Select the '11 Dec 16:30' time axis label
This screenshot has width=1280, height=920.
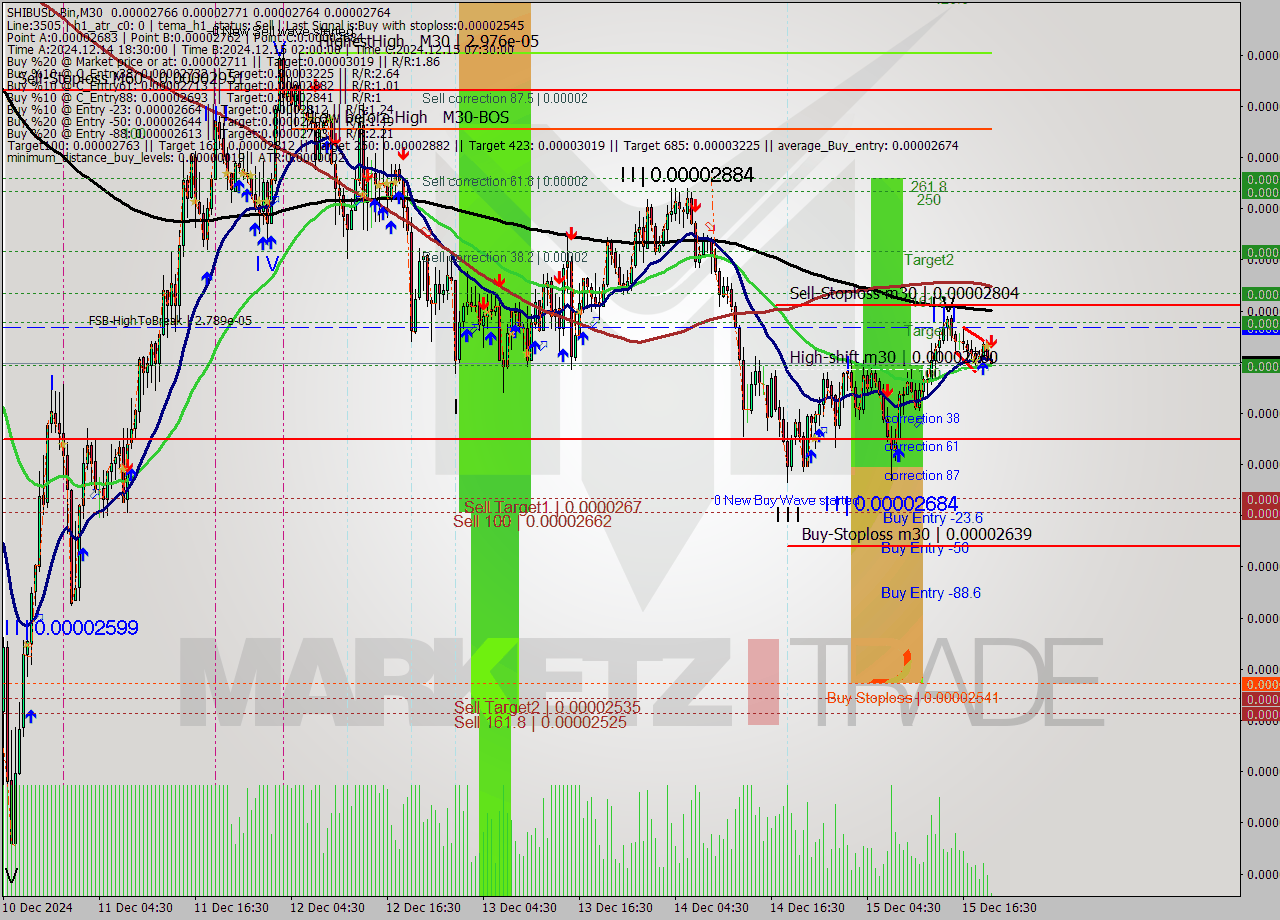pyautogui.click(x=231, y=908)
